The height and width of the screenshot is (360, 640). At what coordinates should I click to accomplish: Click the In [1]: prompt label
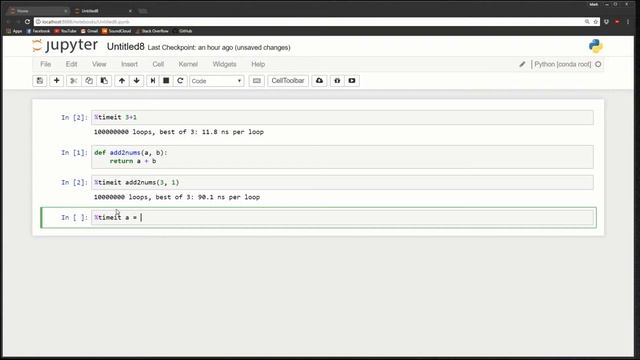[x=74, y=153]
